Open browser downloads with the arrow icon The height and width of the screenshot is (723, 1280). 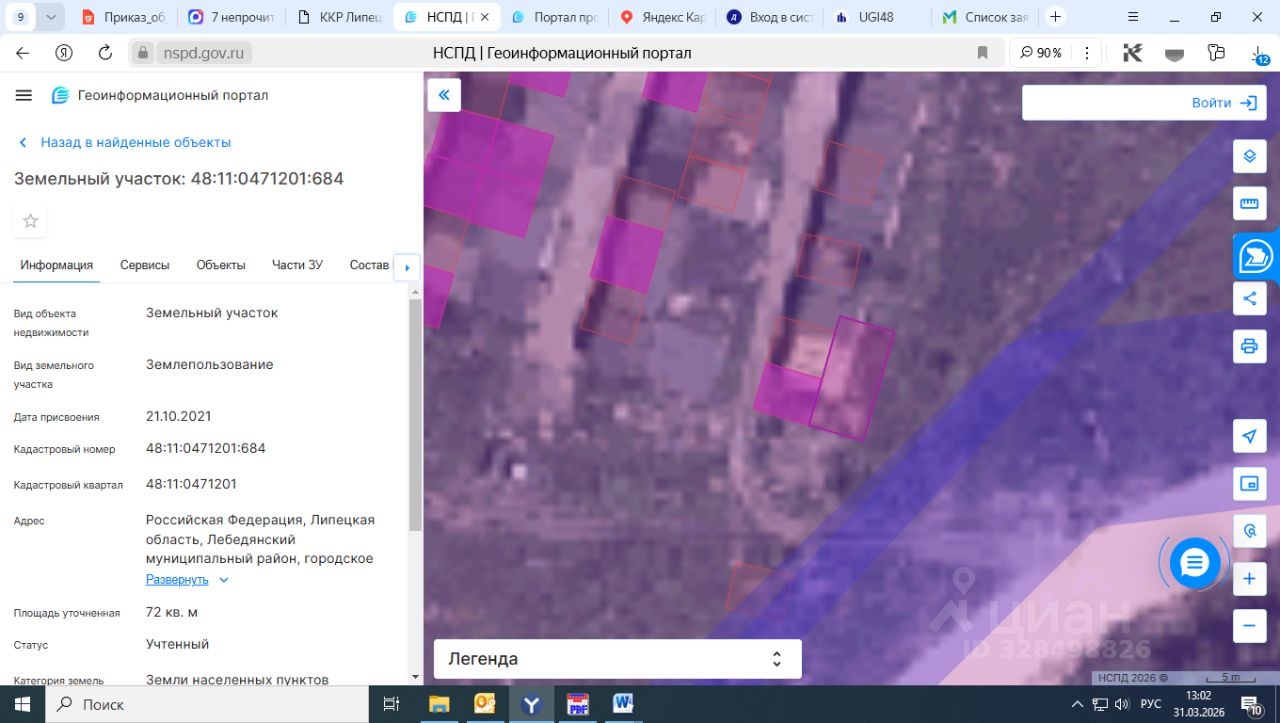click(1257, 53)
